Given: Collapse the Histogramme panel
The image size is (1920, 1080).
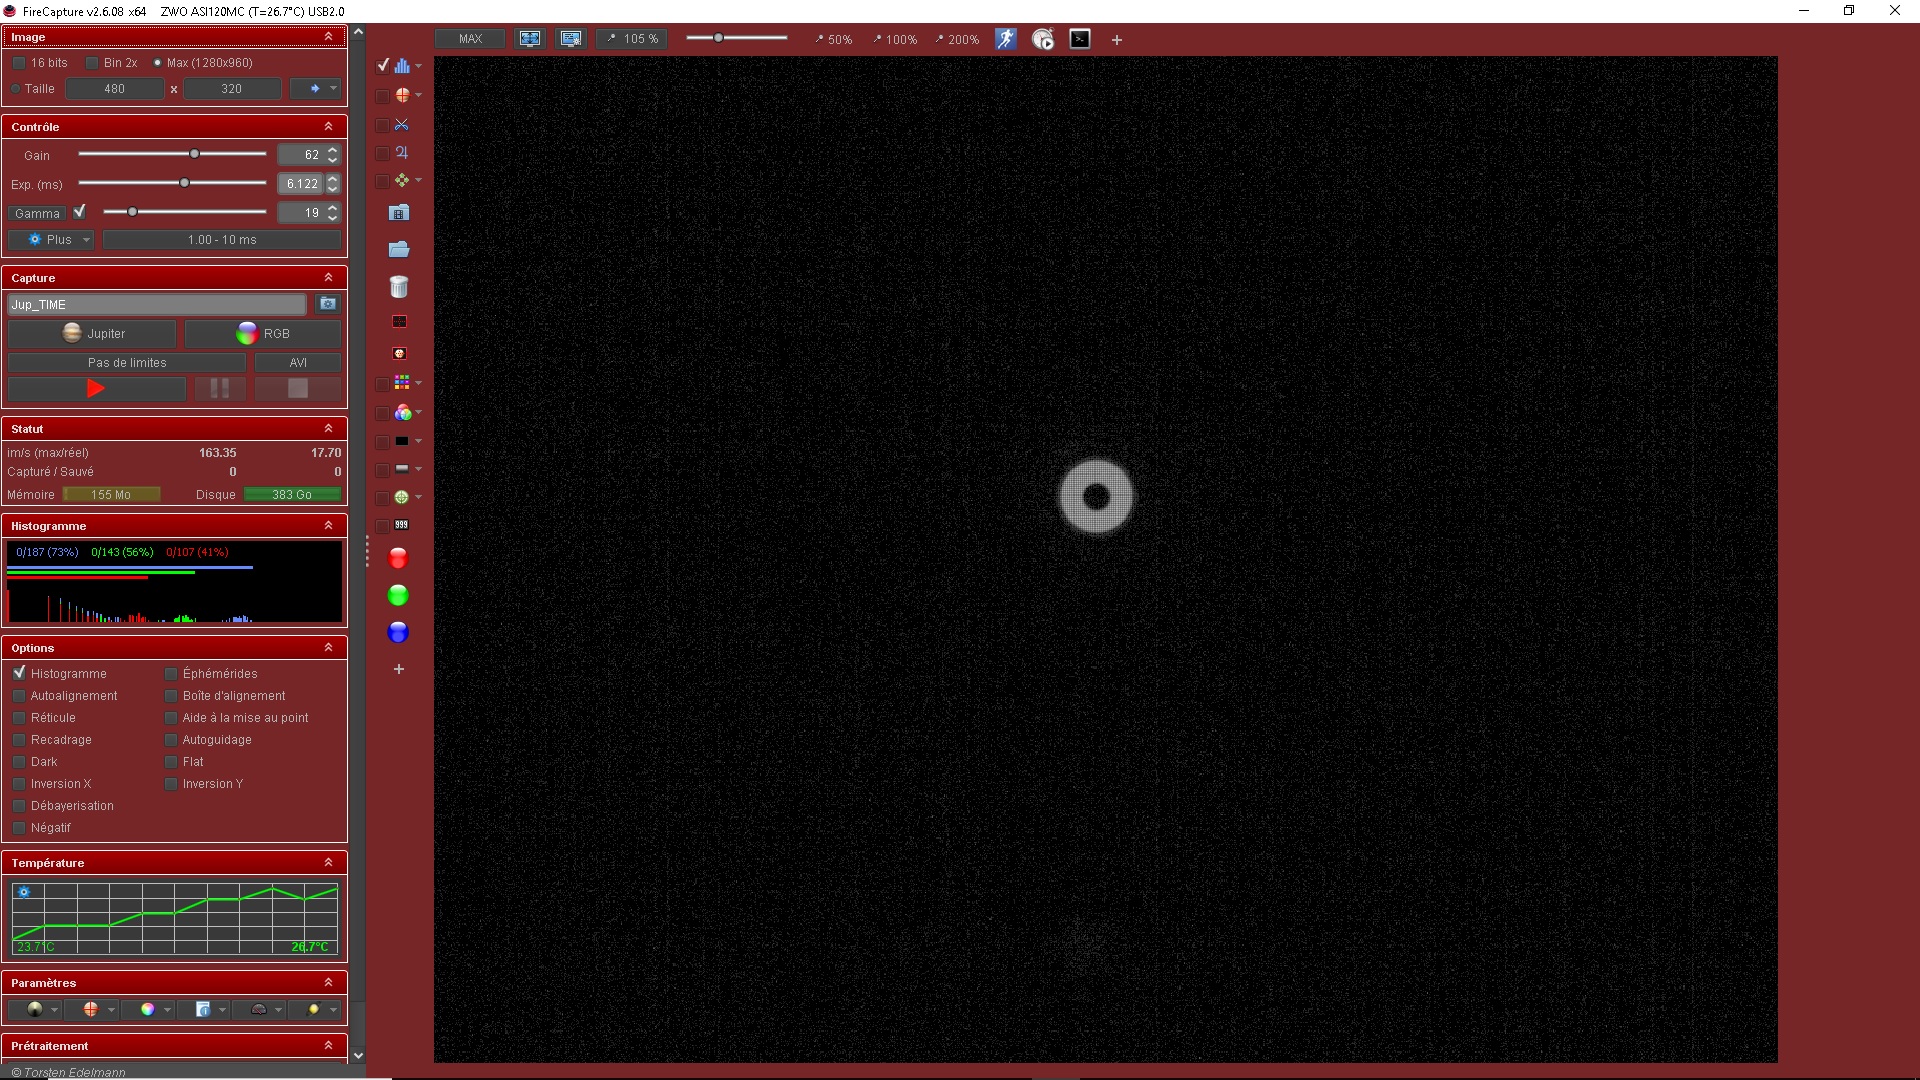Looking at the screenshot, I should pos(328,525).
